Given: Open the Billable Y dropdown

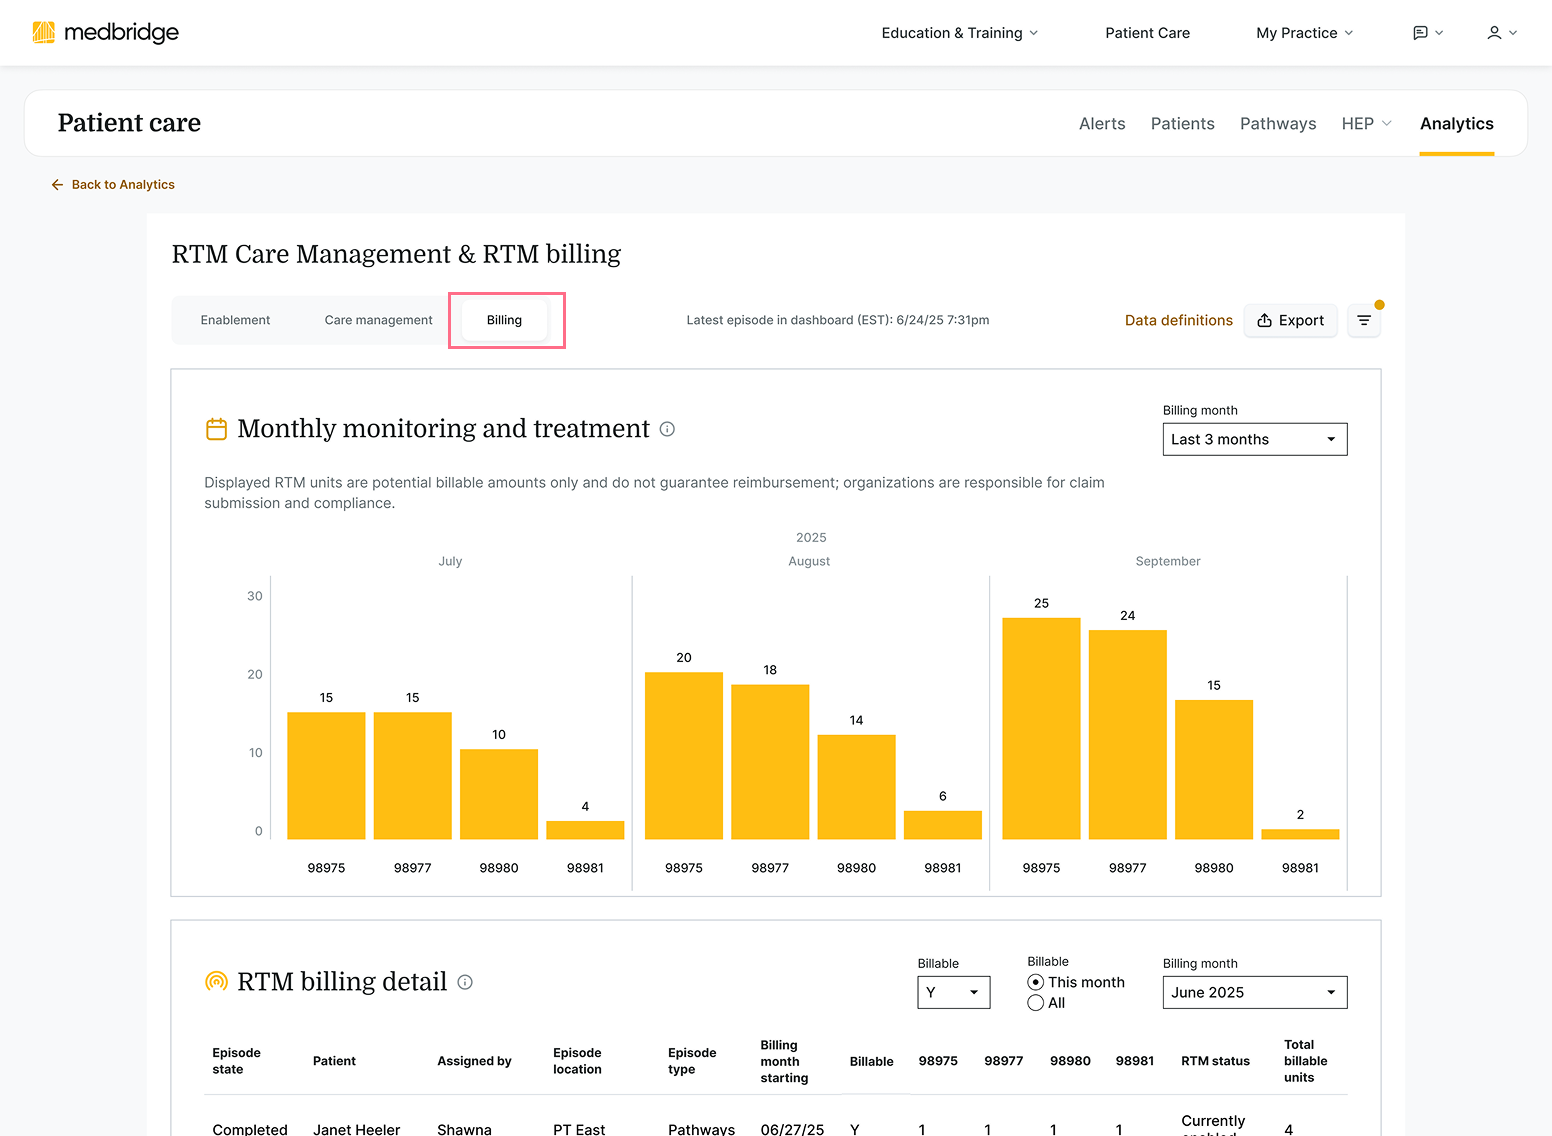Looking at the screenshot, I should tap(952, 992).
